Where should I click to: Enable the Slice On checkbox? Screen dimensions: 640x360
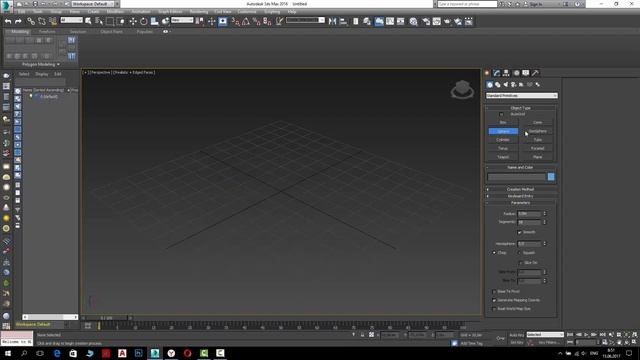[x=520, y=263]
